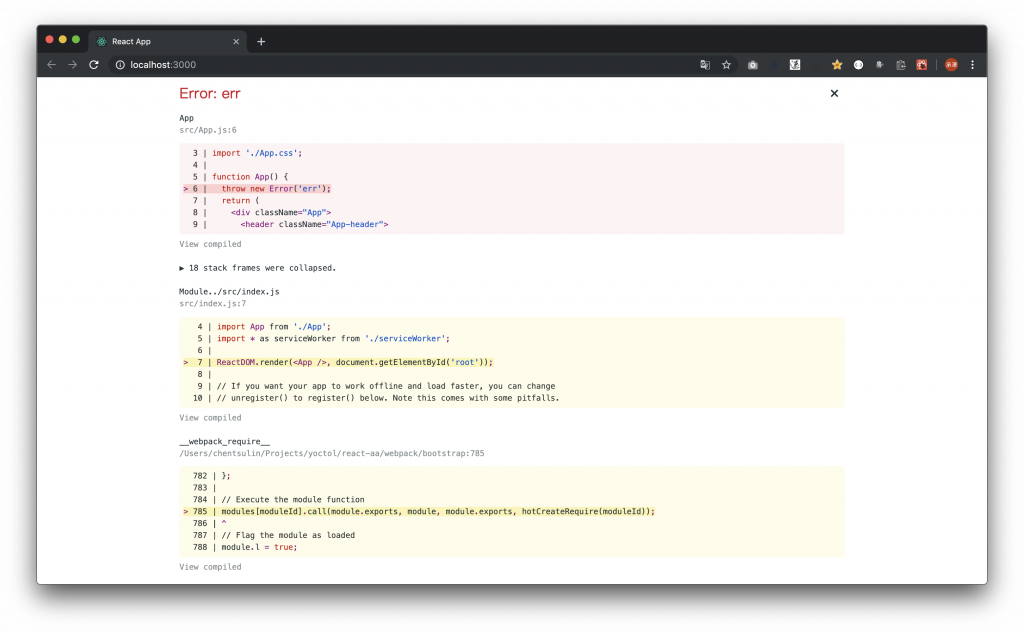Click the macOS red close window button
Image resolution: width=1024 pixels, height=633 pixels.
[49, 40]
